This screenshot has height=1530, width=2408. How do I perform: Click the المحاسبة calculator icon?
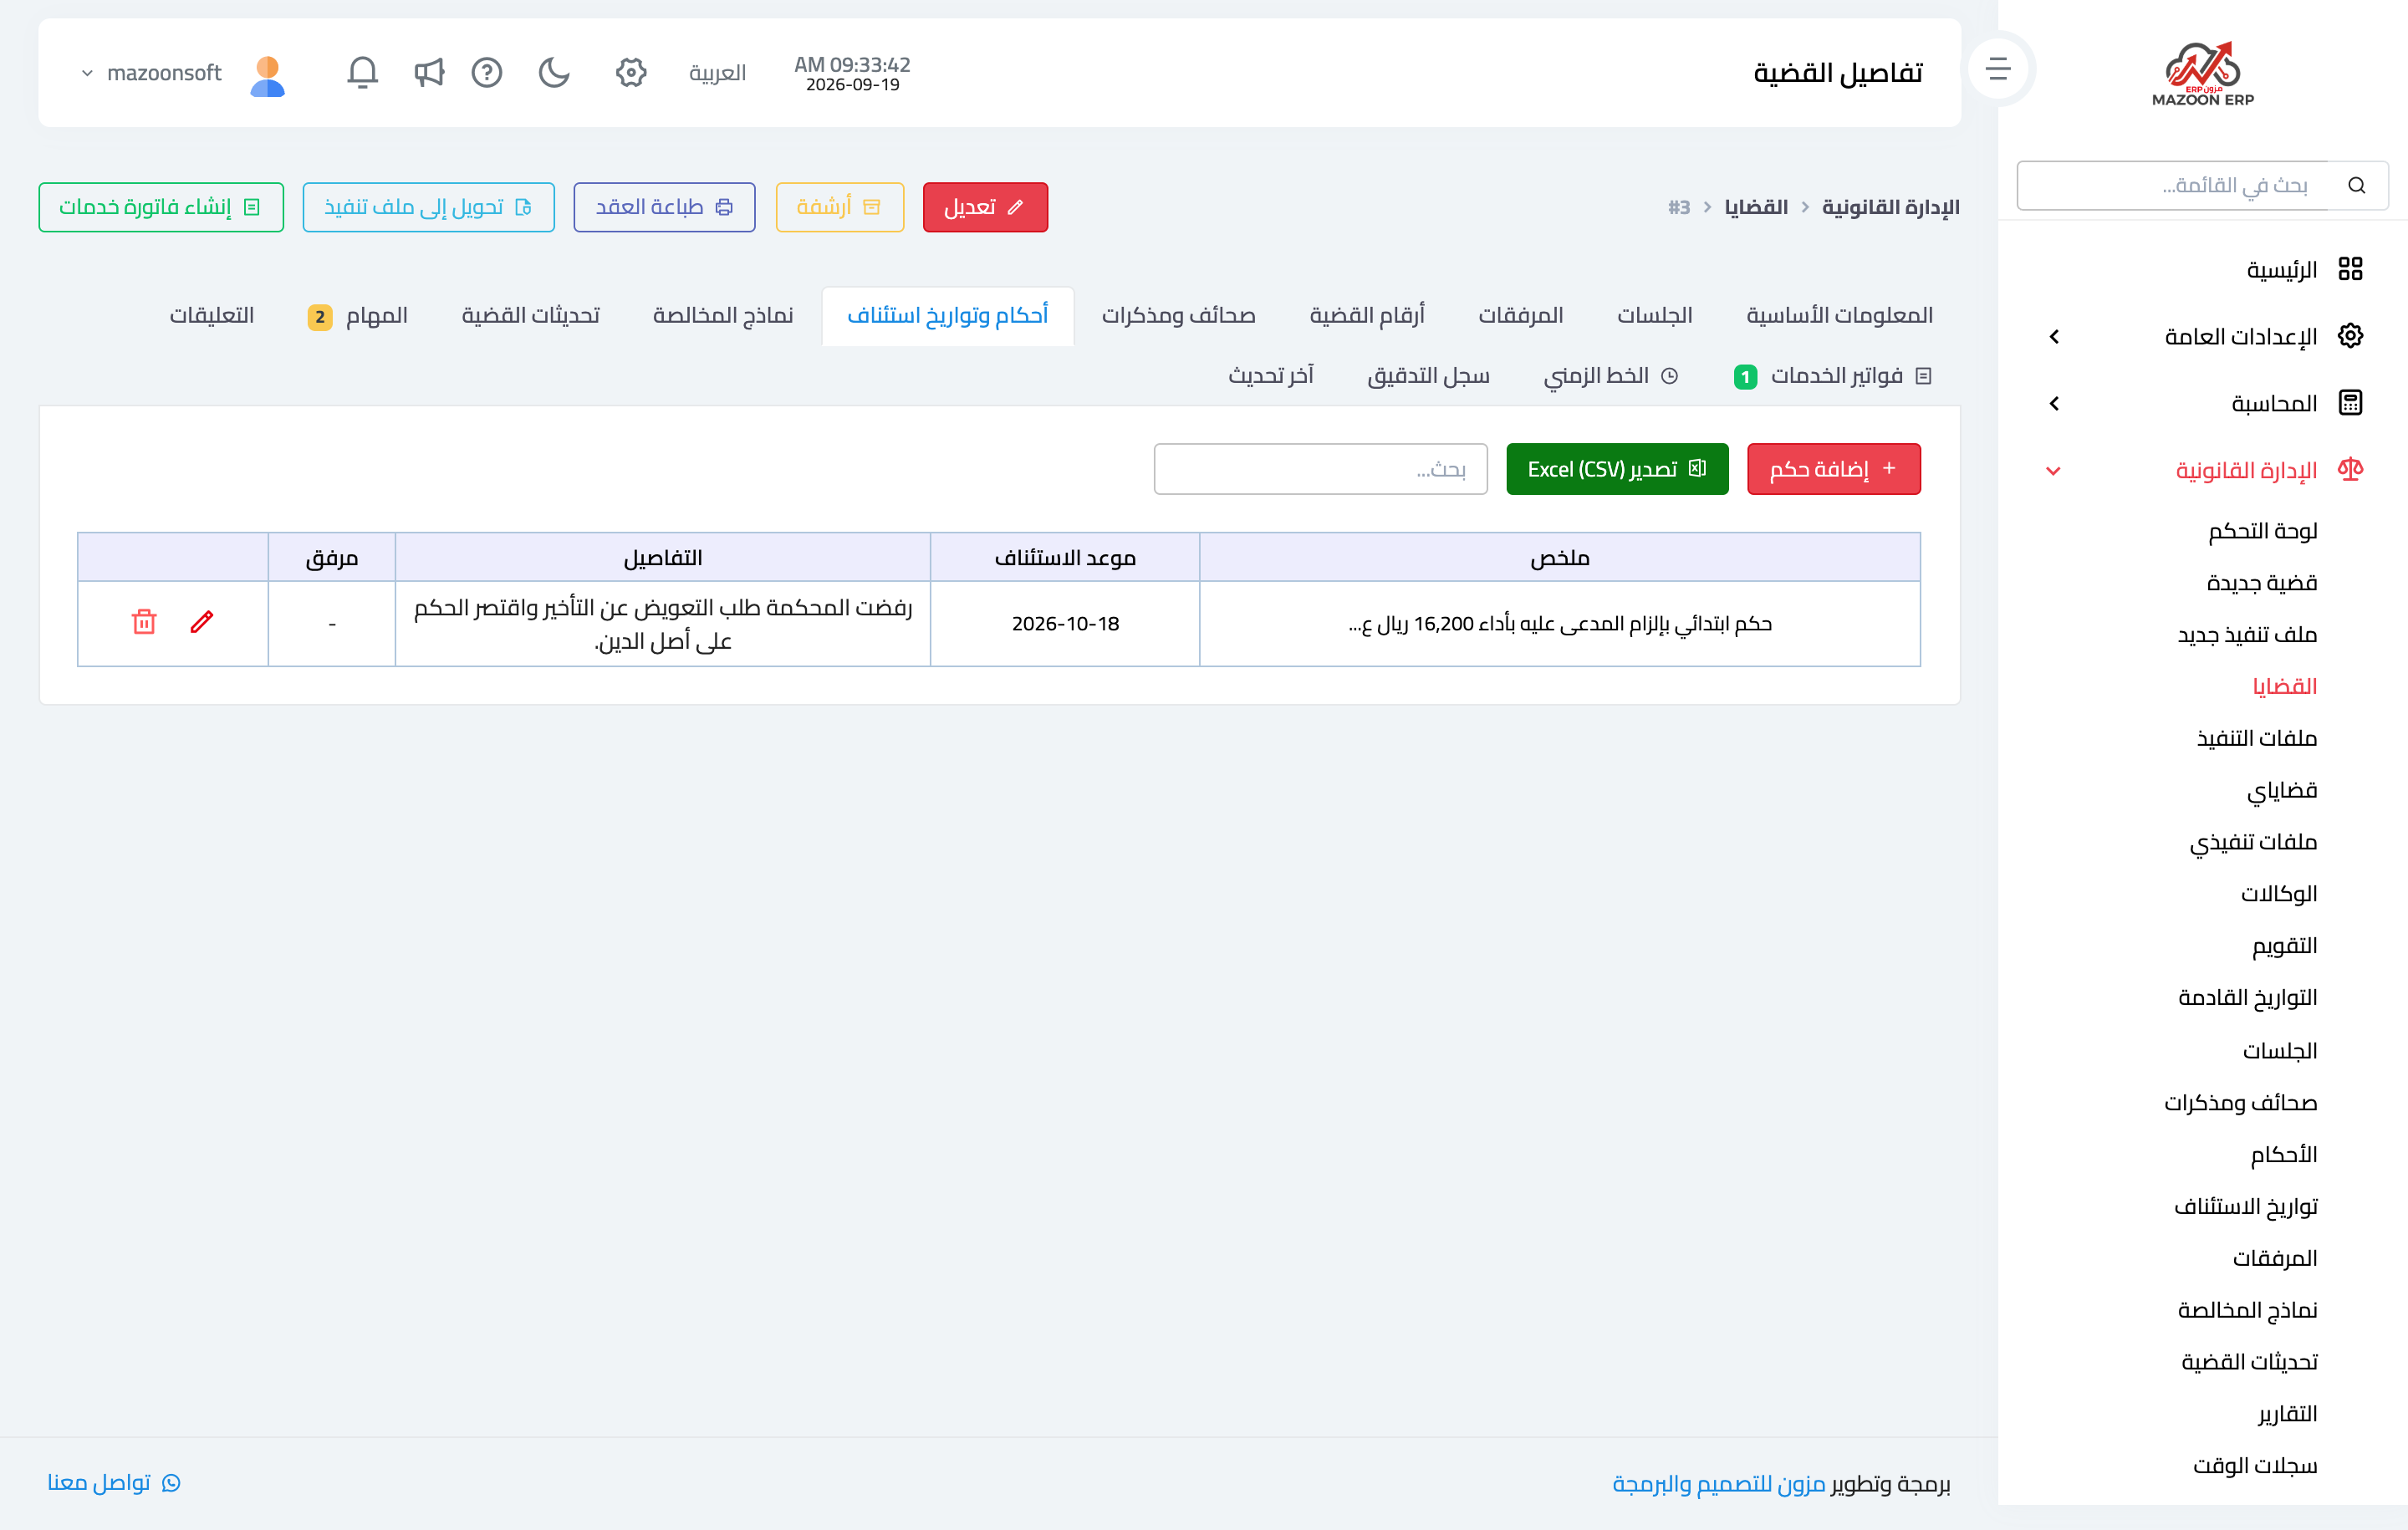click(x=2350, y=403)
